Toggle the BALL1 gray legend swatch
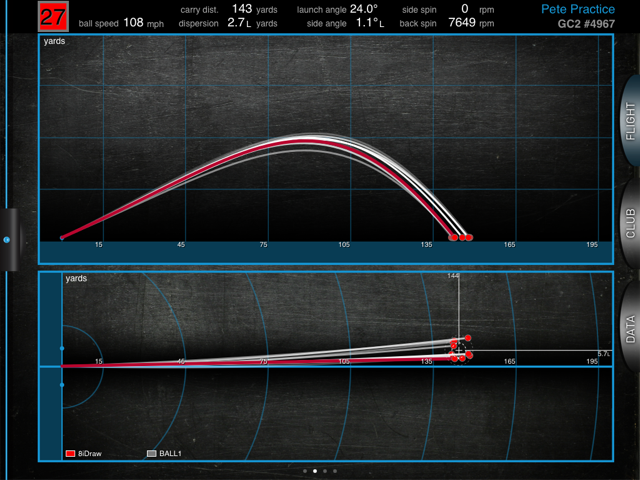640x480 pixels. (x=152, y=453)
